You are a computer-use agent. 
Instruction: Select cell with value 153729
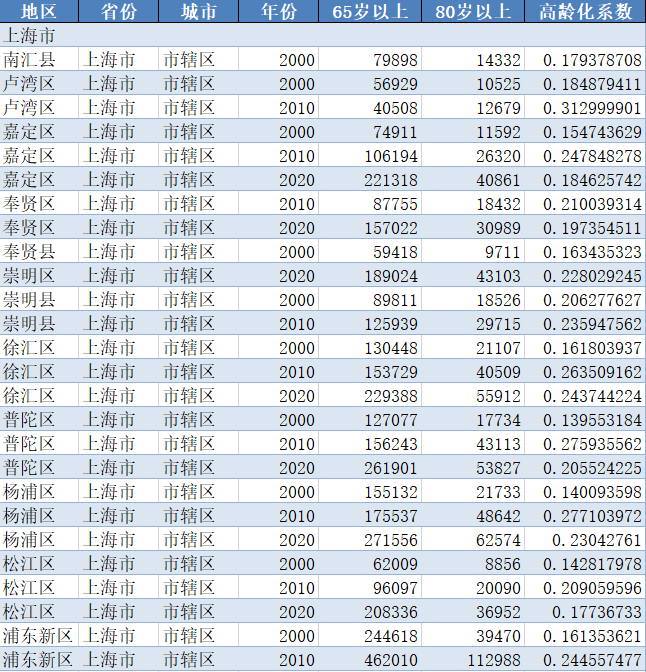point(370,371)
